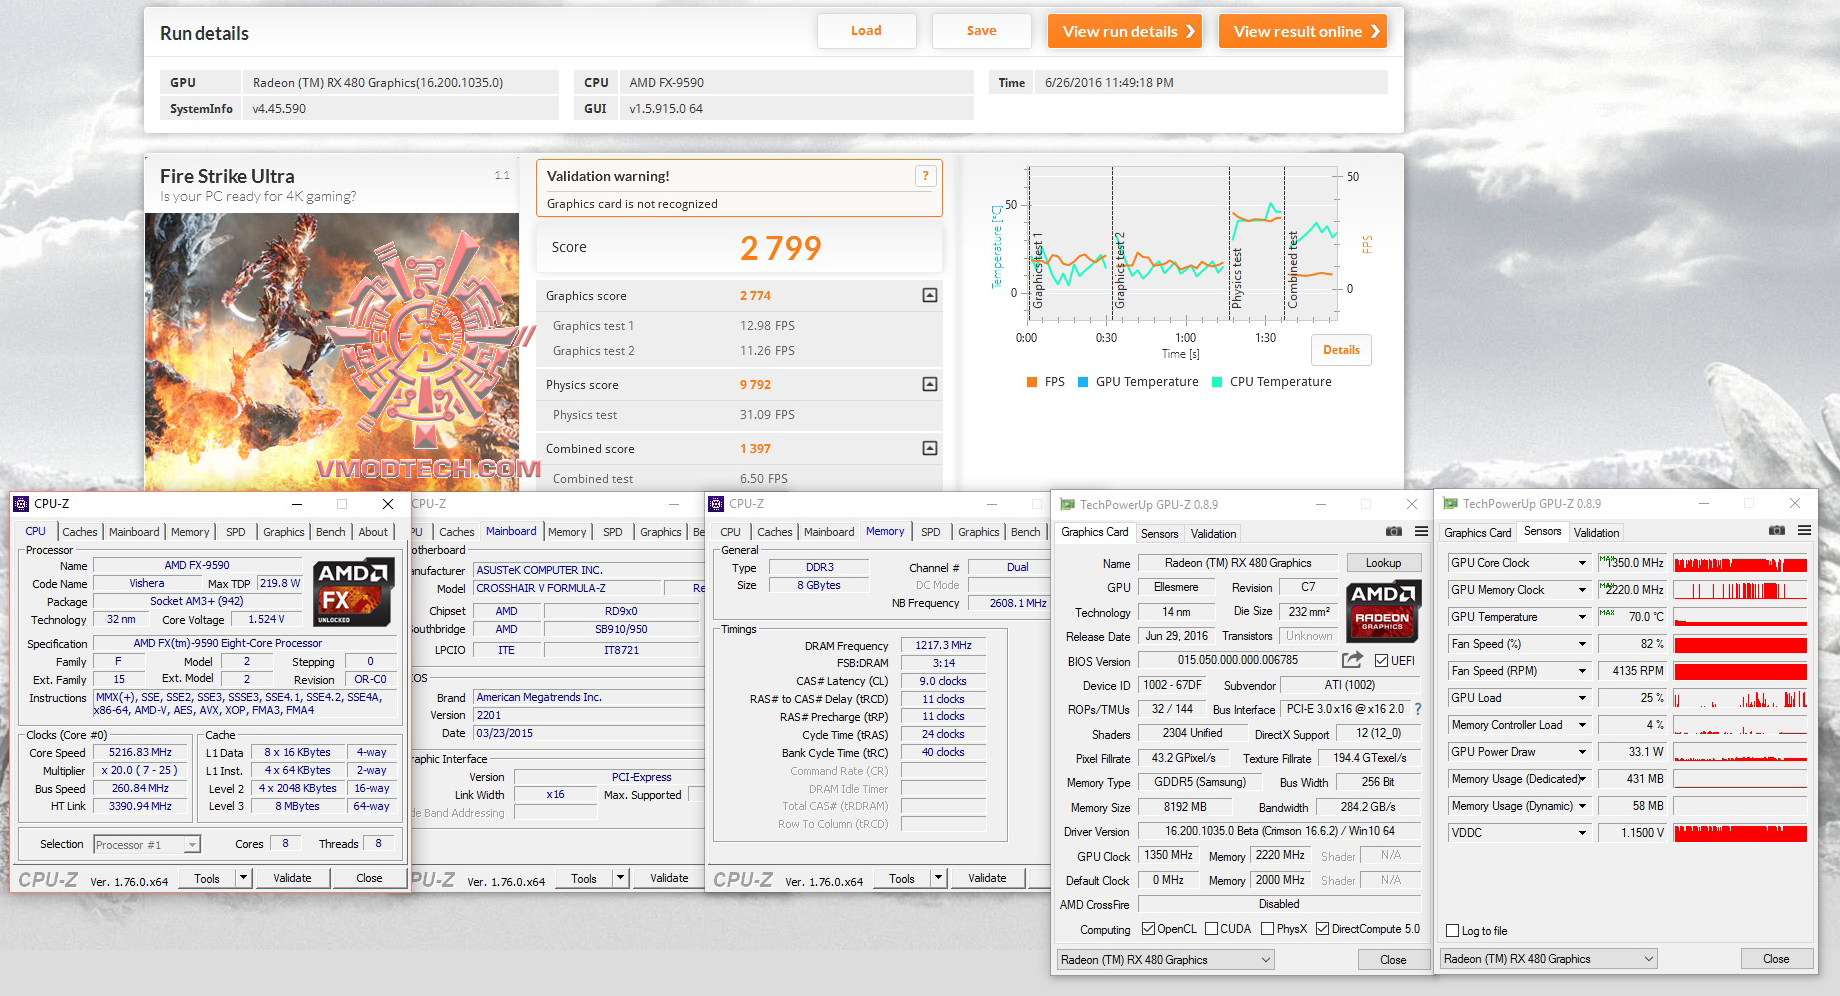
Task: Click the 2 799 overall score value
Action: 781,248
